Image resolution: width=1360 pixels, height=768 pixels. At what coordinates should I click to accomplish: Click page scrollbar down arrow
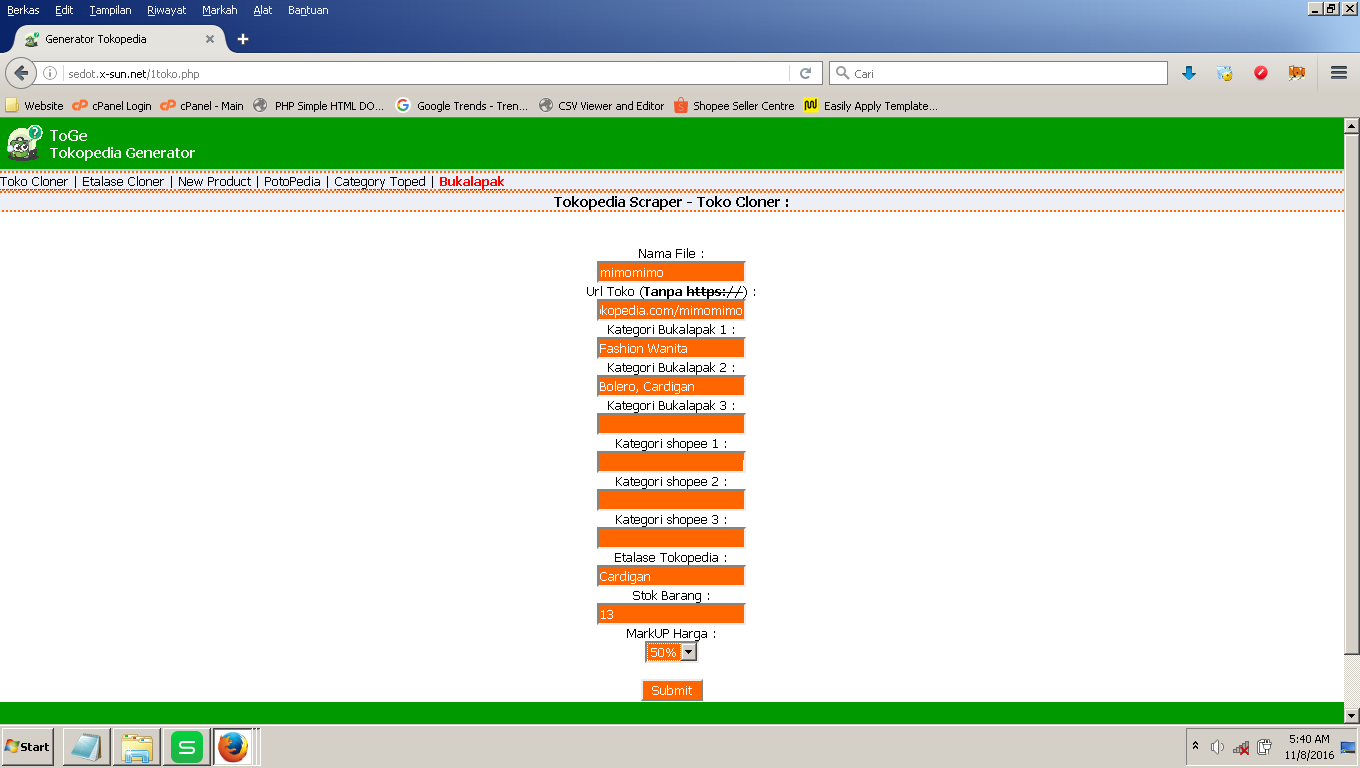1351,716
